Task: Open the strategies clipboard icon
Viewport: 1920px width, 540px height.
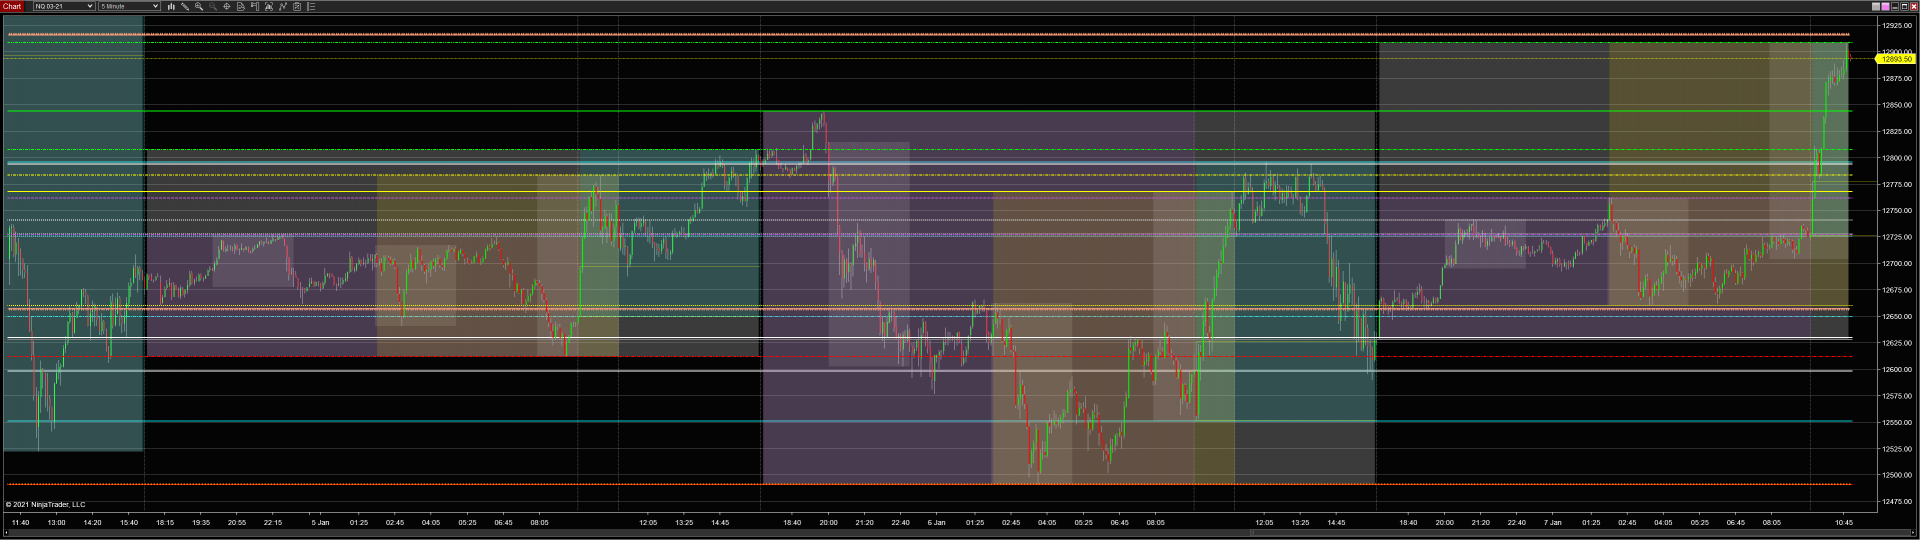Action: (297, 6)
